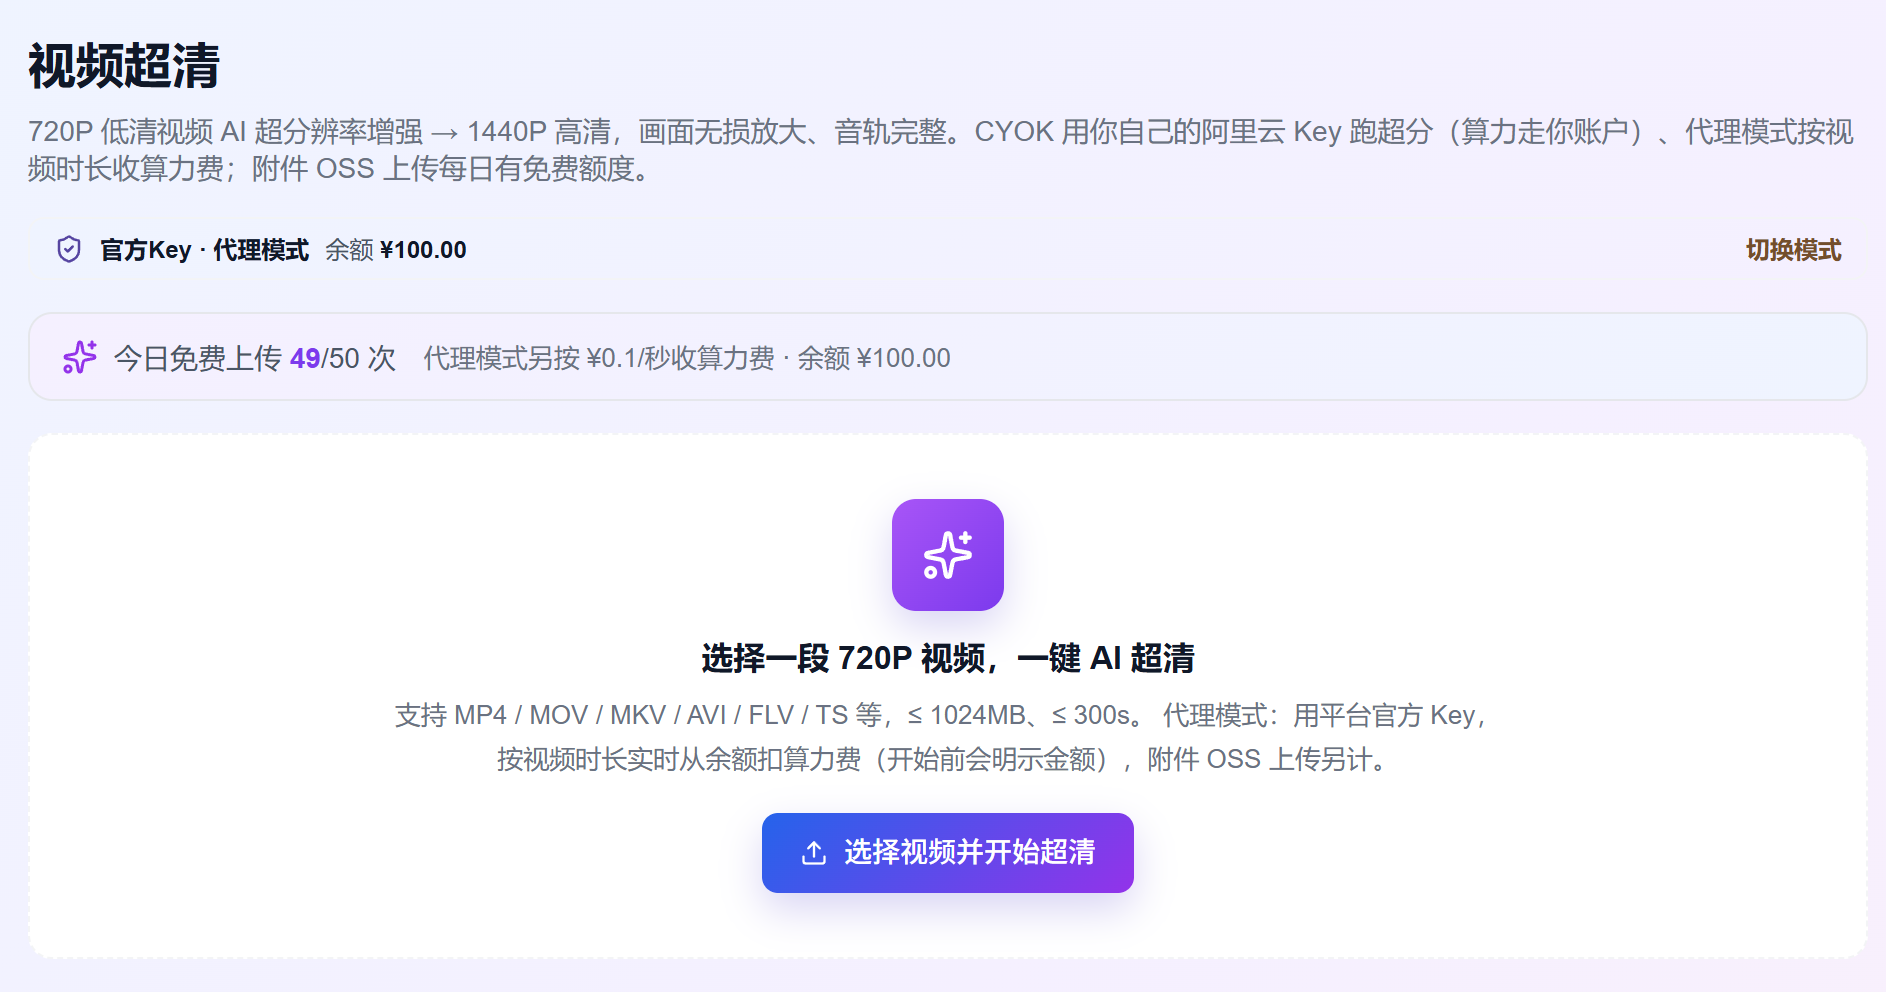The image size is (1886, 992).
Task: Click the 余额 ¥100.00 balance next to 代理模式
Action: pos(396,250)
